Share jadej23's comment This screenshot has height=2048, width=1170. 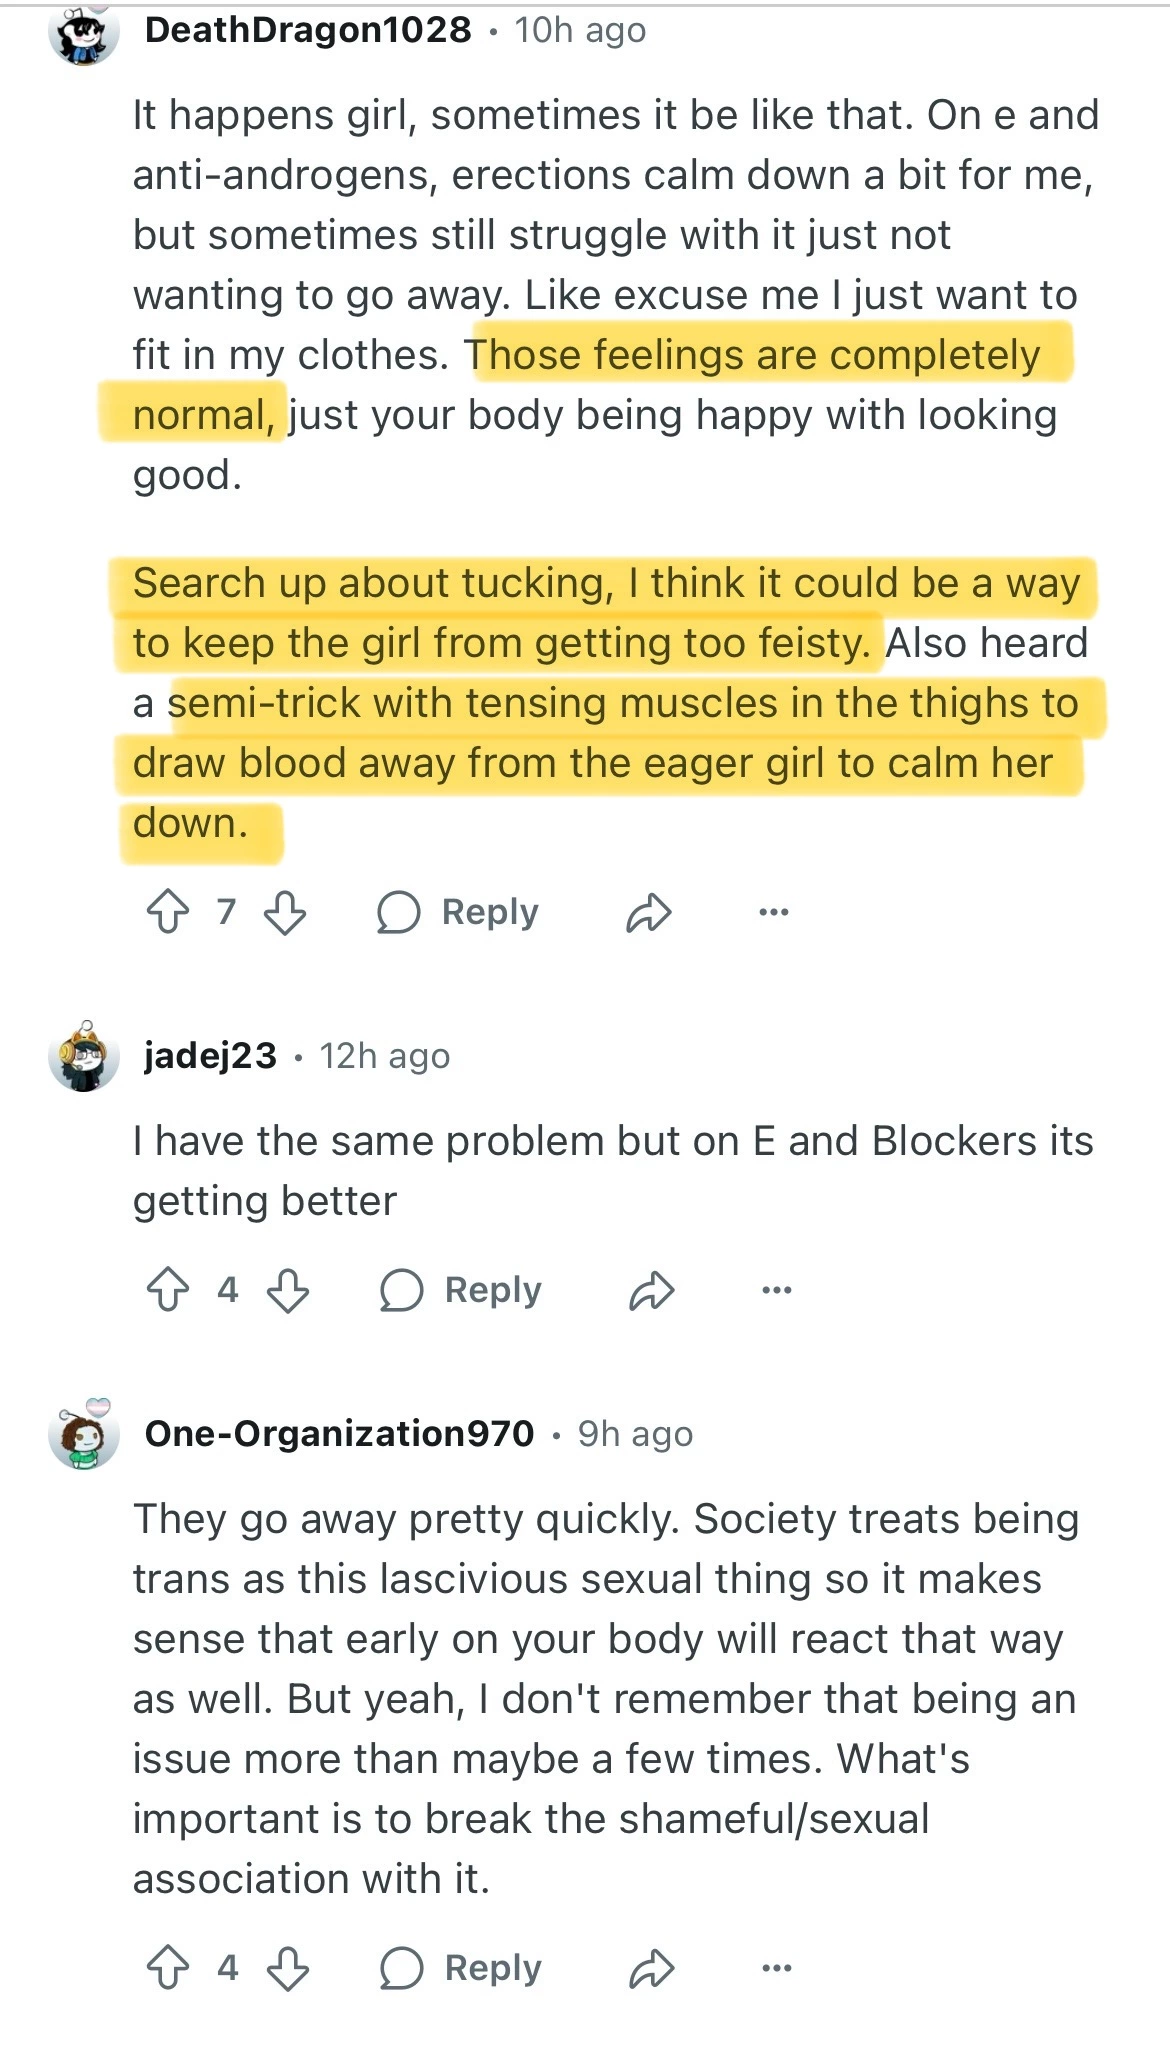(x=651, y=1290)
